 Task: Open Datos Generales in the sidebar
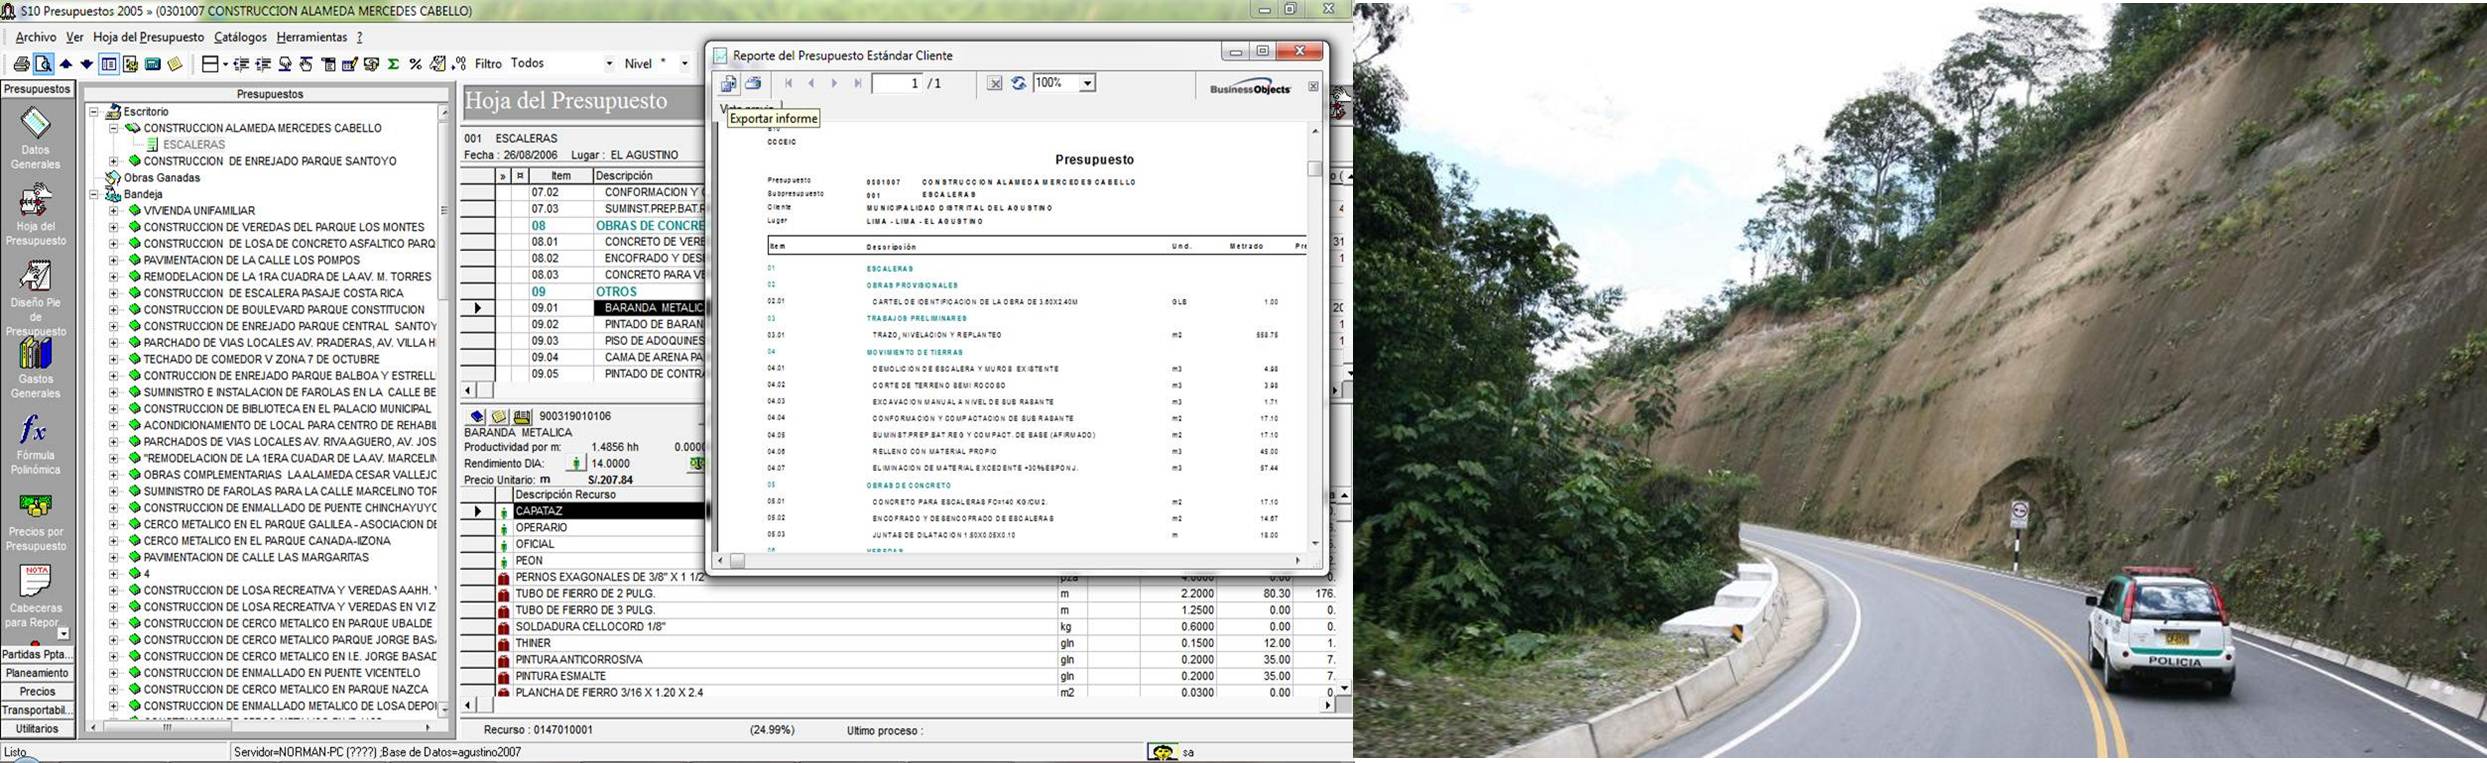coord(35,138)
